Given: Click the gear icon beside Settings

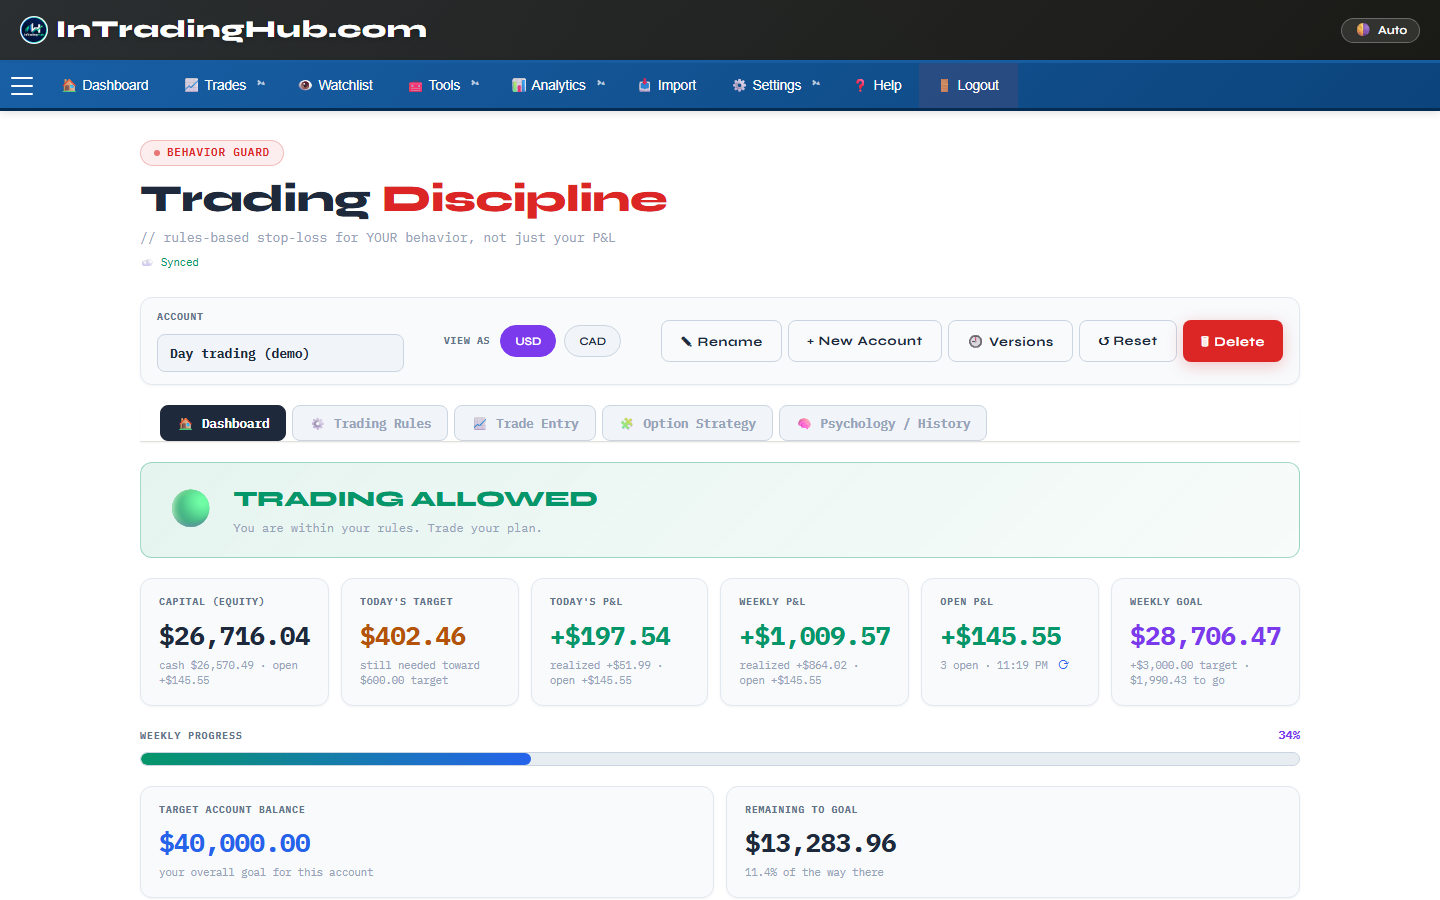Looking at the screenshot, I should click(739, 86).
